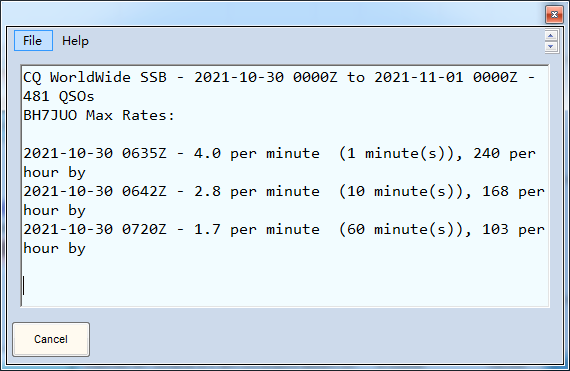Click the Cancel button

(51, 339)
